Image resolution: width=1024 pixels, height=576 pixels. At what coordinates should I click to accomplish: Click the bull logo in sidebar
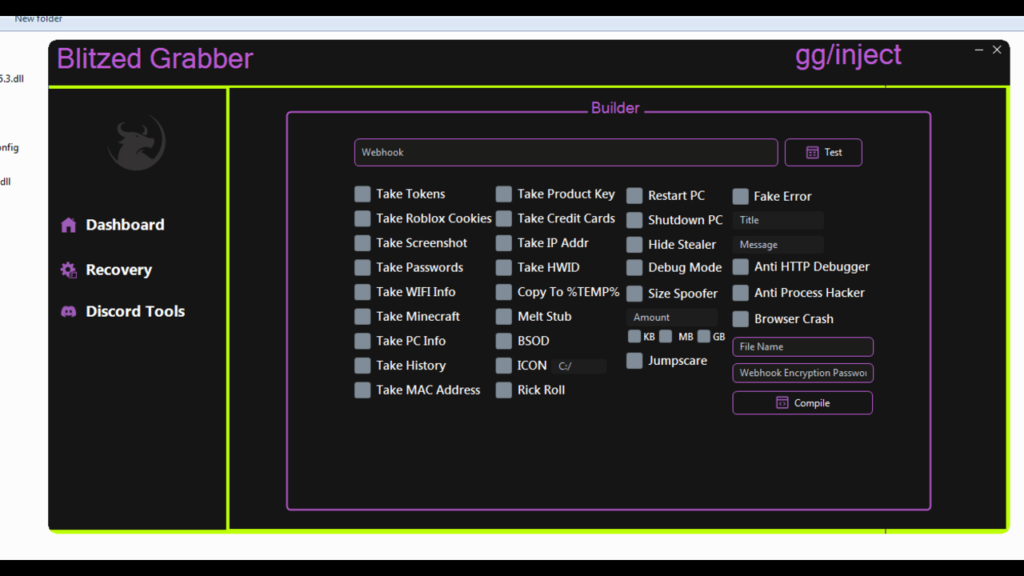pos(136,142)
